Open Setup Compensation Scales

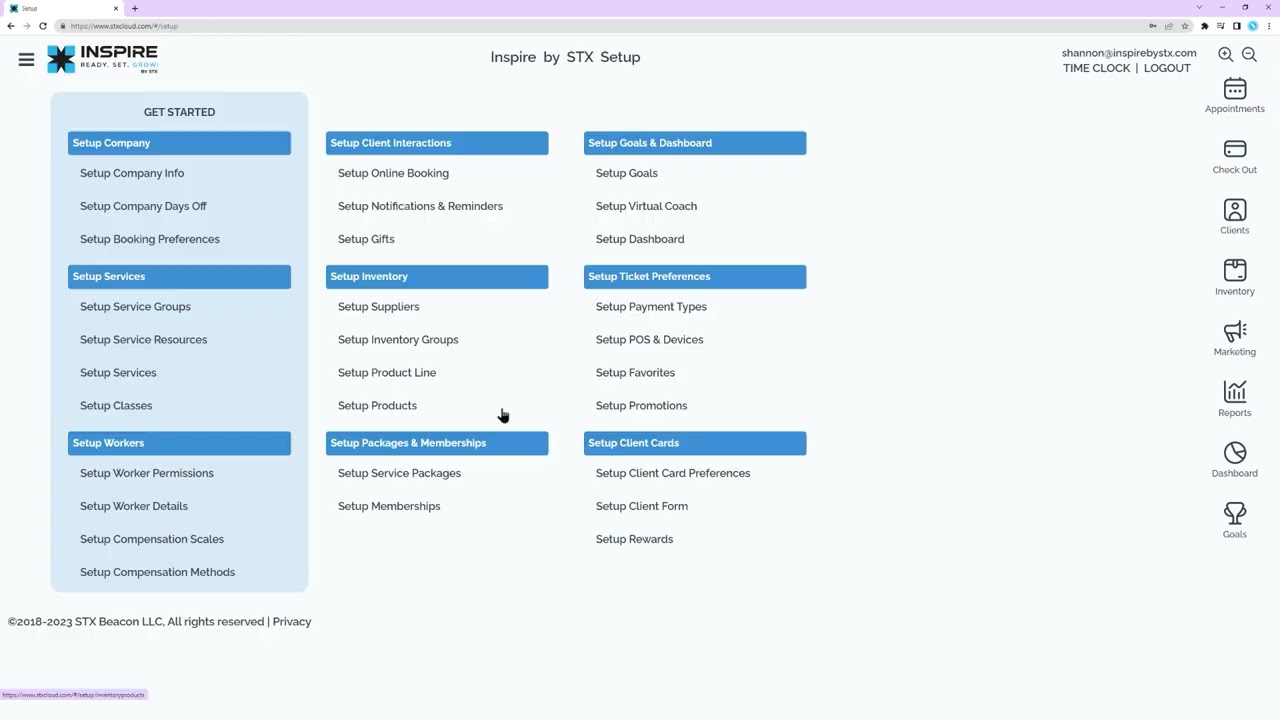(152, 539)
